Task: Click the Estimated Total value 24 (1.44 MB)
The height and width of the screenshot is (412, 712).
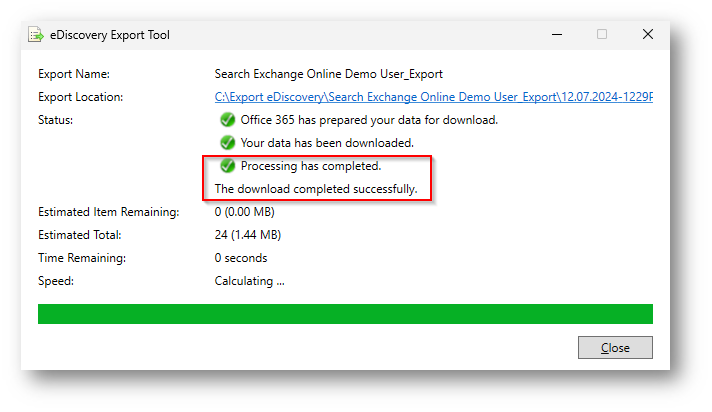Action: pos(248,235)
